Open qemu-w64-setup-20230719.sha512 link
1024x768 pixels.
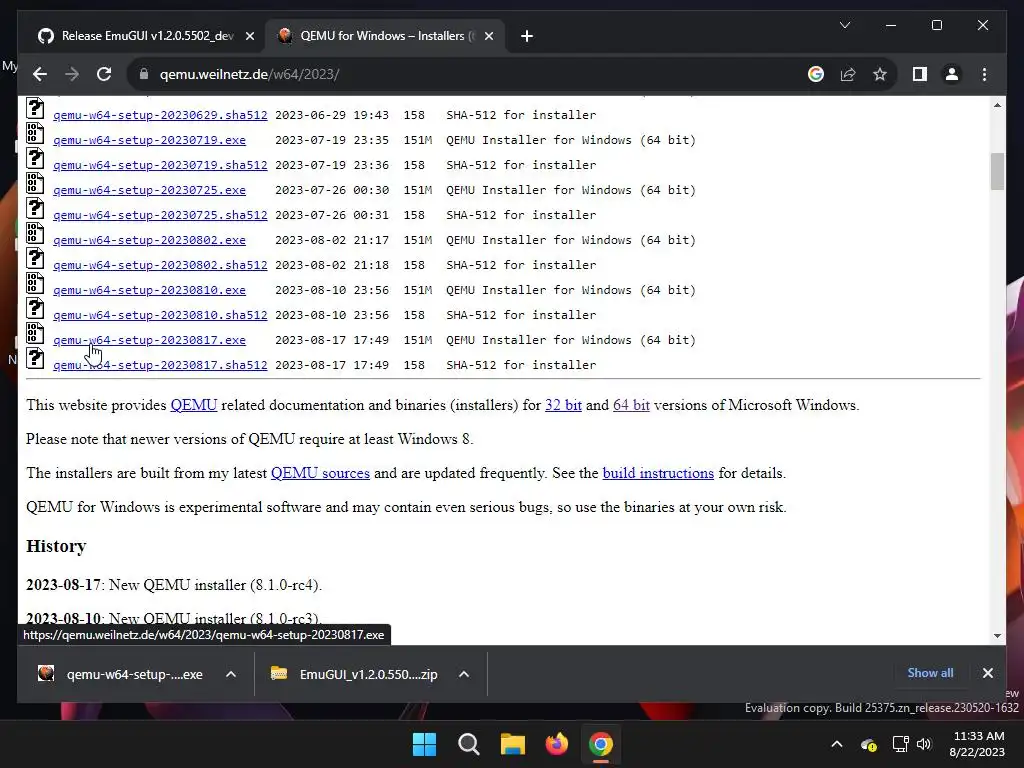pyautogui.click(x=160, y=165)
